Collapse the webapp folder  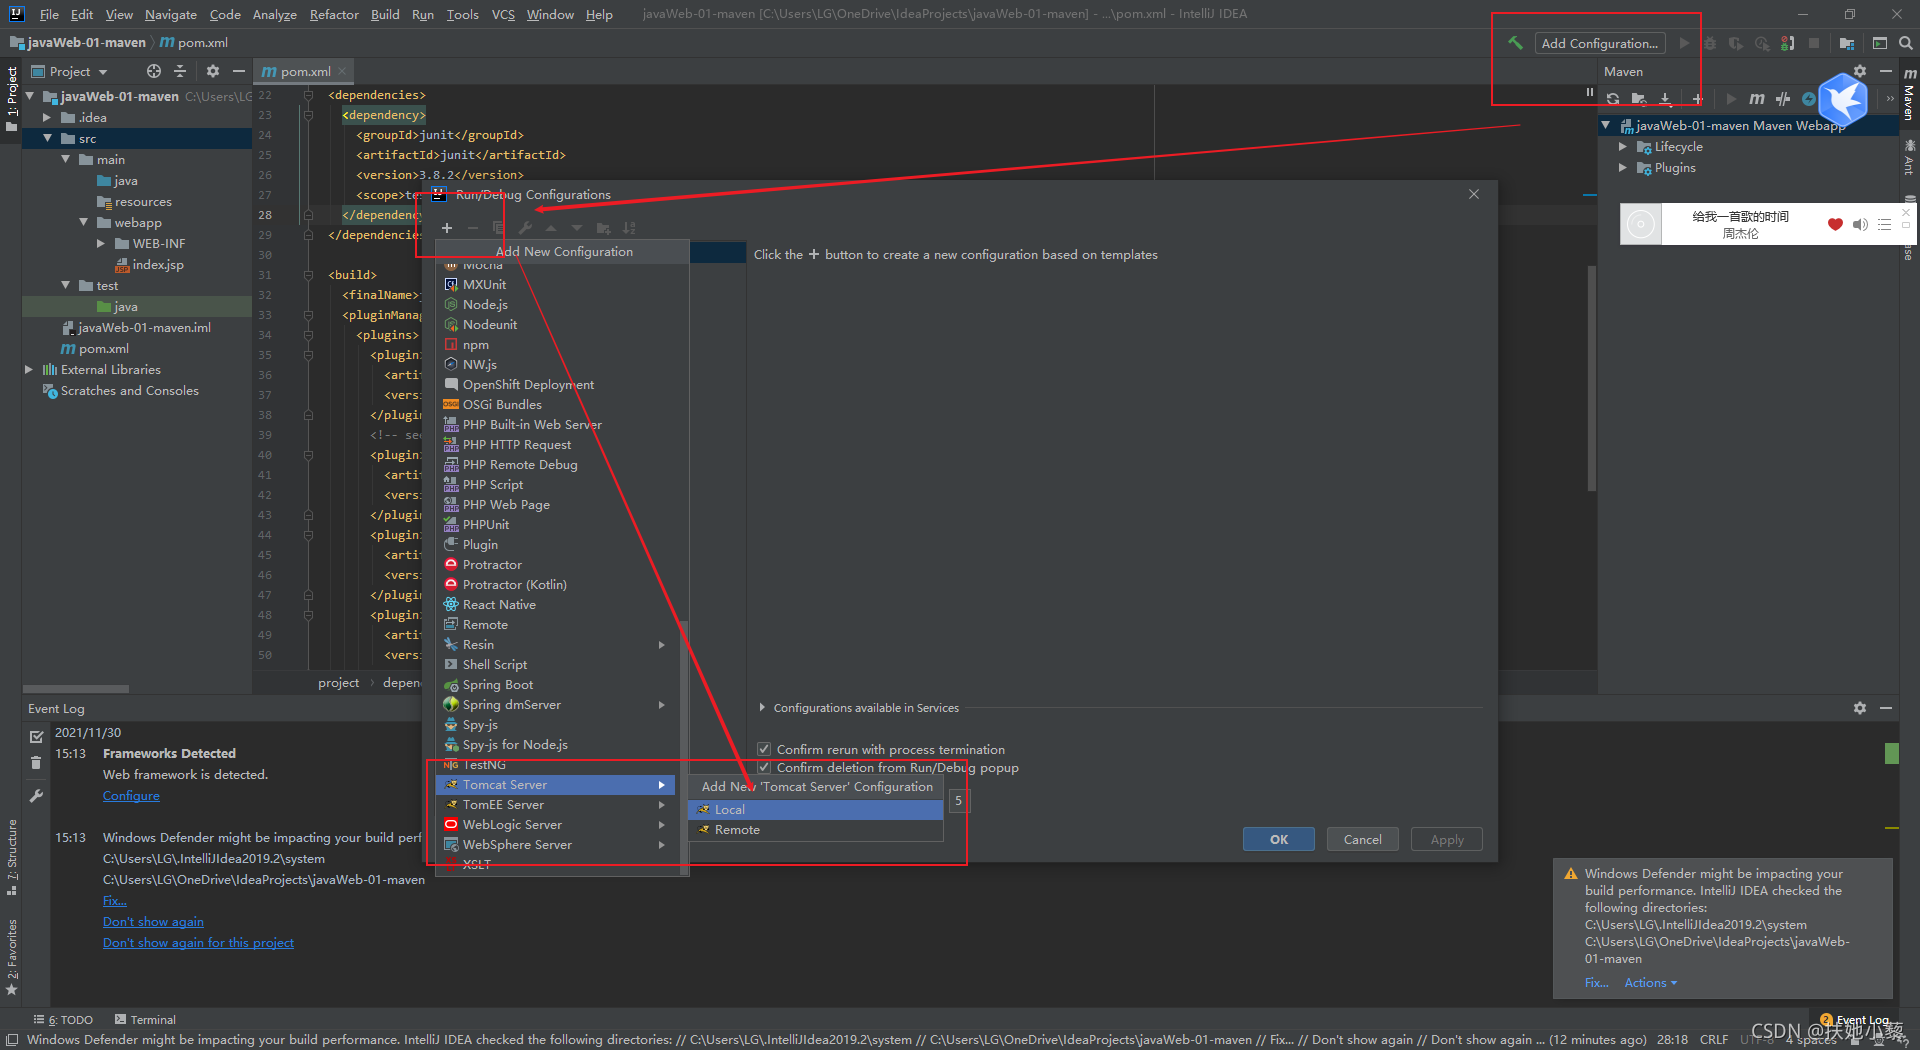click(x=83, y=223)
